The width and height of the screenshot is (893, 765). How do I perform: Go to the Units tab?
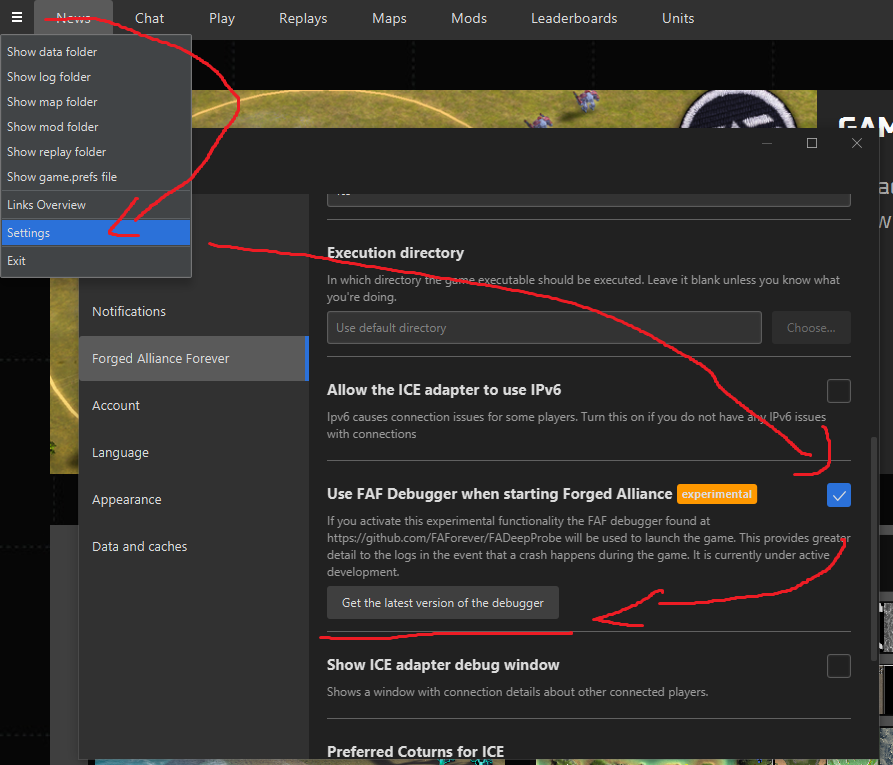[x=678, y=18]
